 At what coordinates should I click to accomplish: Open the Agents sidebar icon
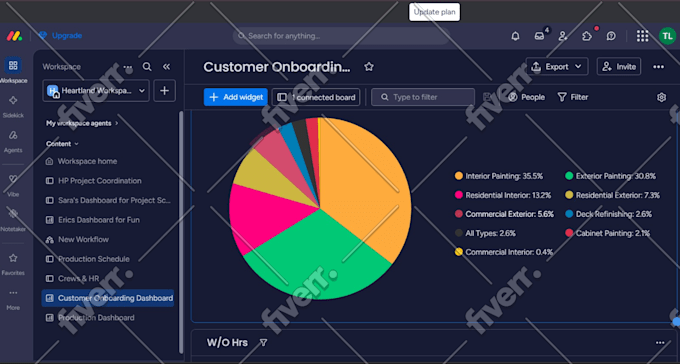pyautogui.click(x=13, y=135)
